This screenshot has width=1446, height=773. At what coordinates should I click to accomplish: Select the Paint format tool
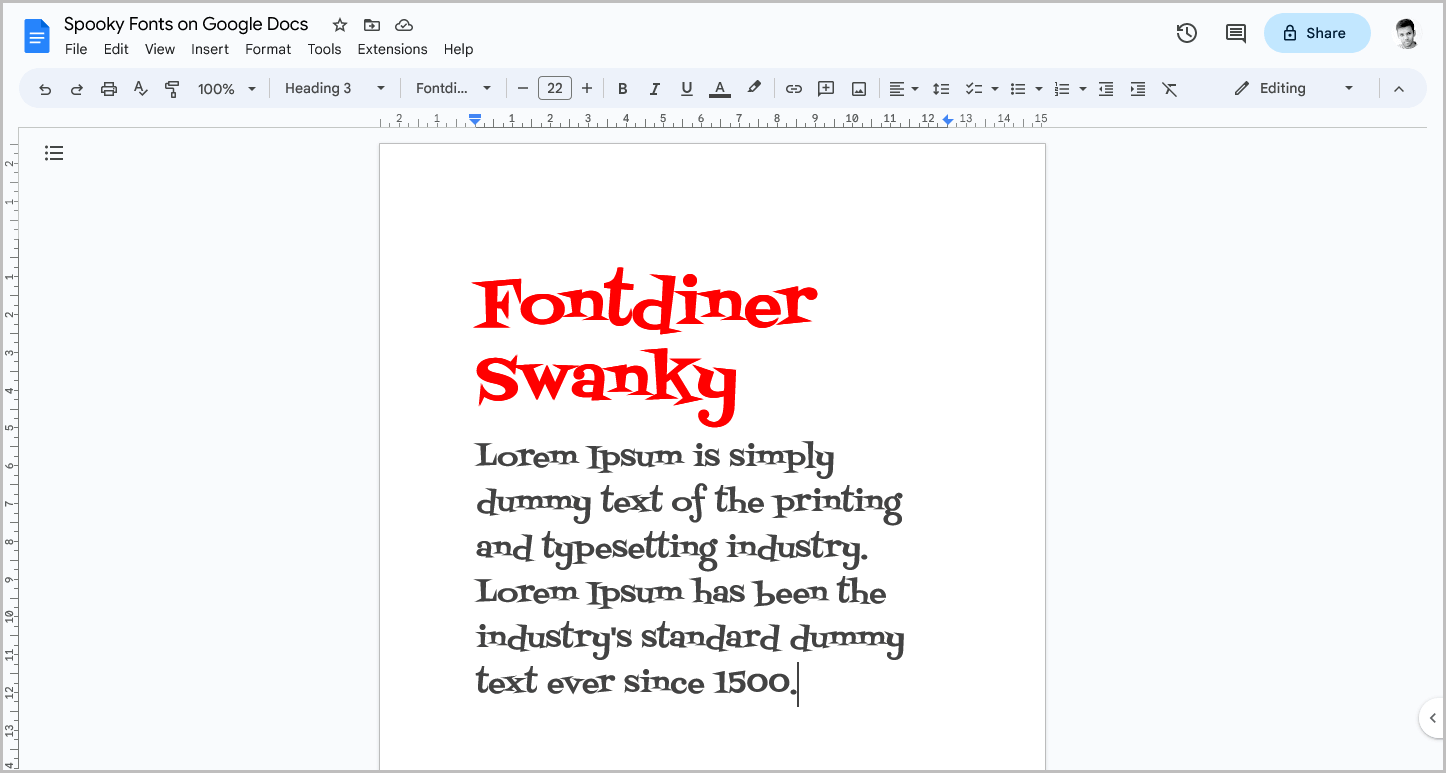point(172,88)
